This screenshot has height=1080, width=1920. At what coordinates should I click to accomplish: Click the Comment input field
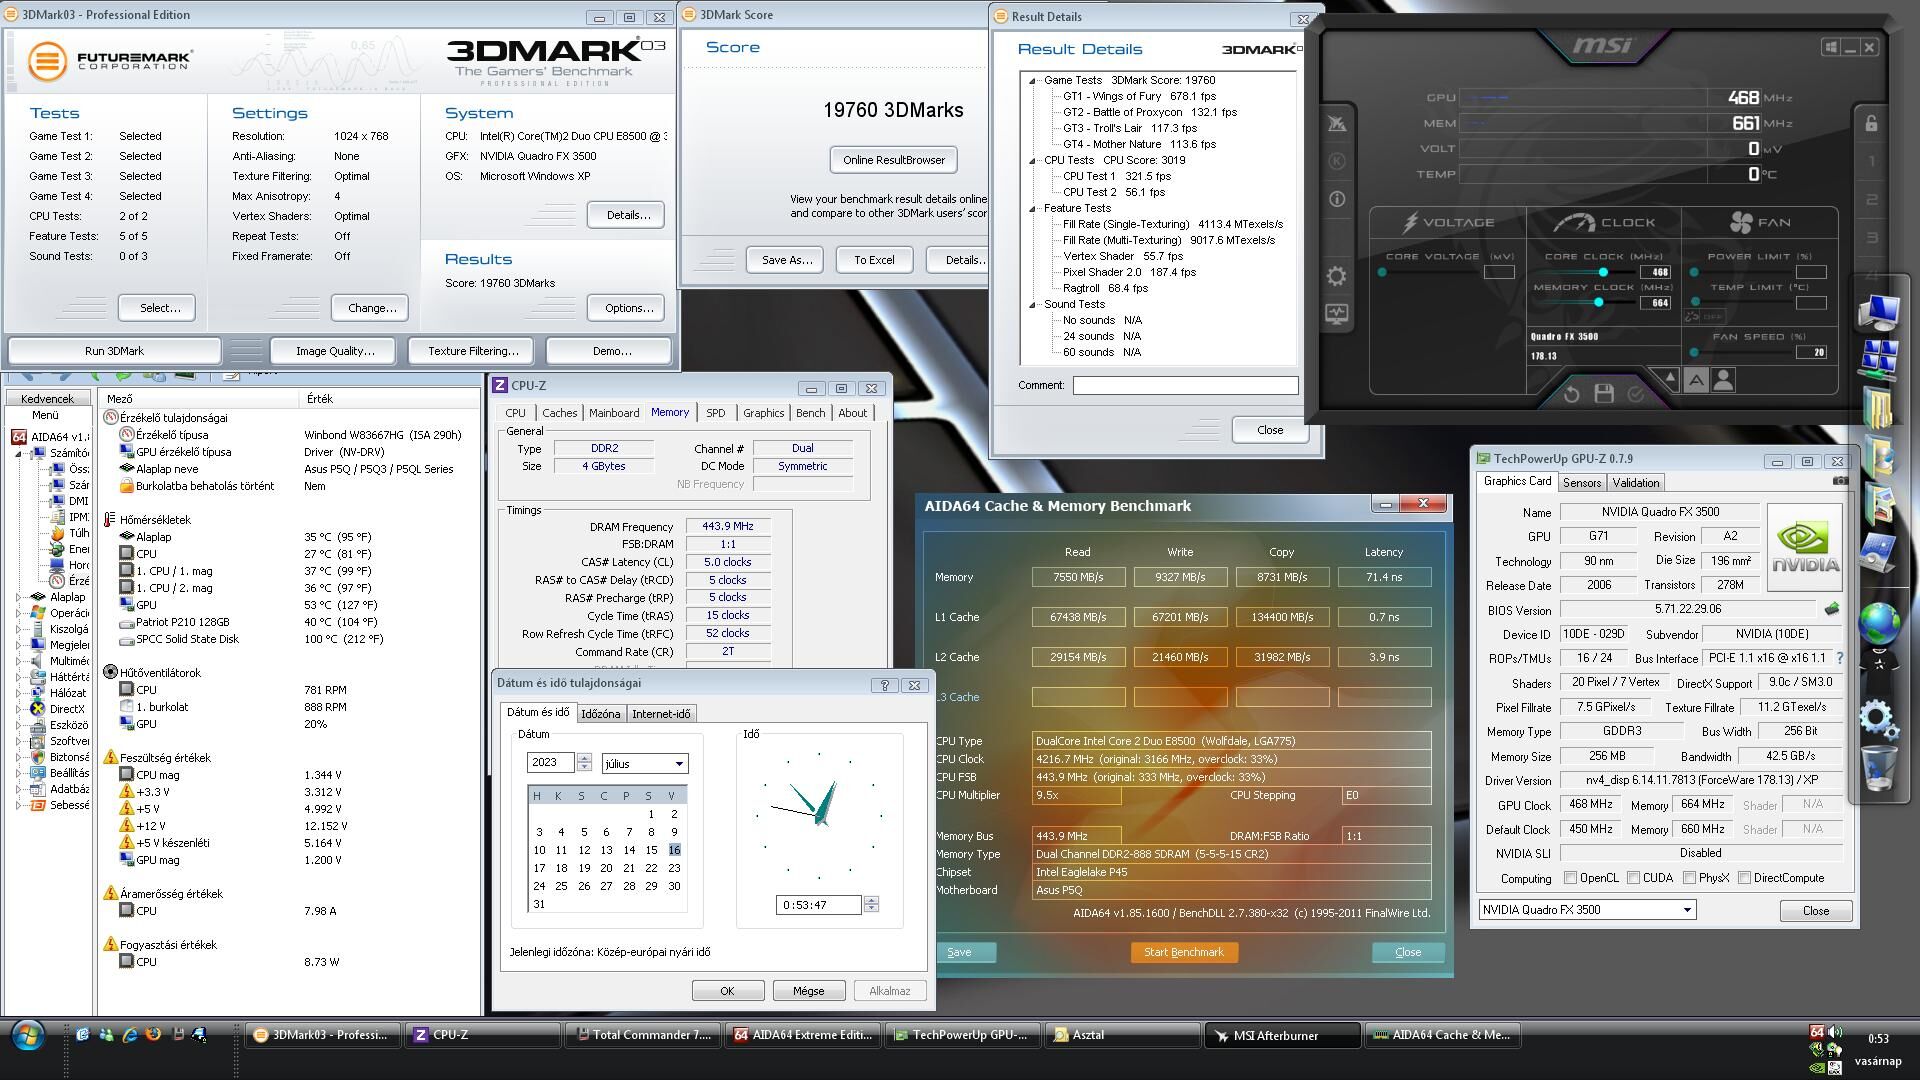[1185, 385]
